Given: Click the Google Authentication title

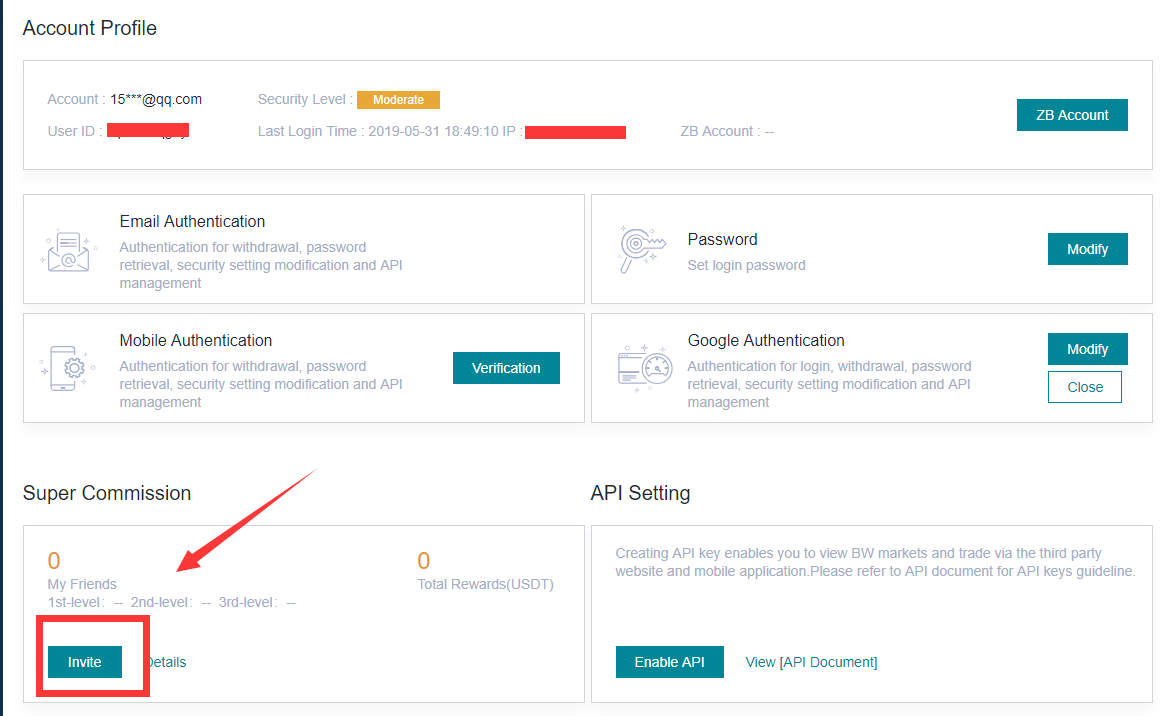Looking at the screenshot, I should pos(766,340).
